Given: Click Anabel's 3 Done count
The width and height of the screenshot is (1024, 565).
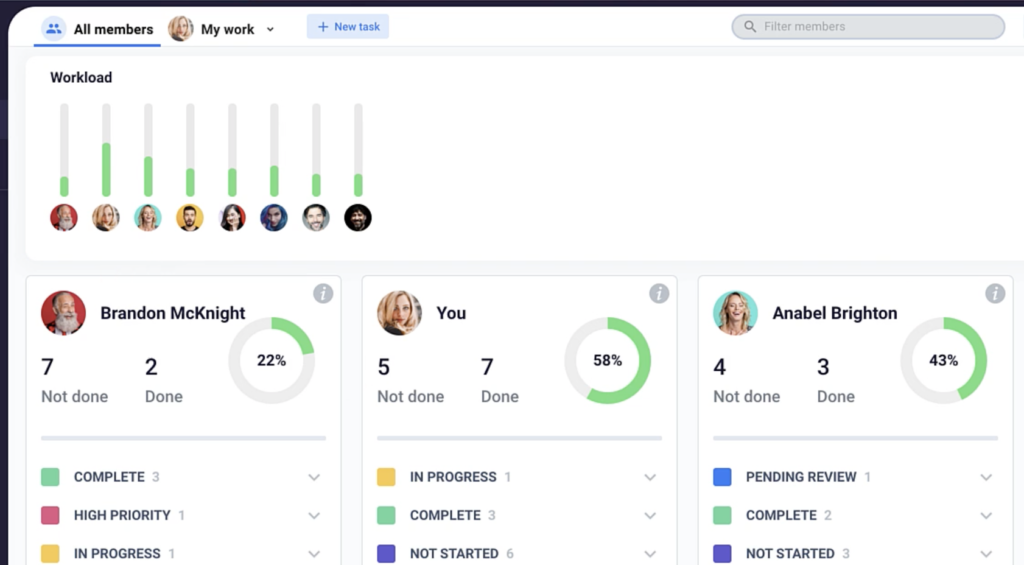Looking at the screenshot, I should pos(823,367).
